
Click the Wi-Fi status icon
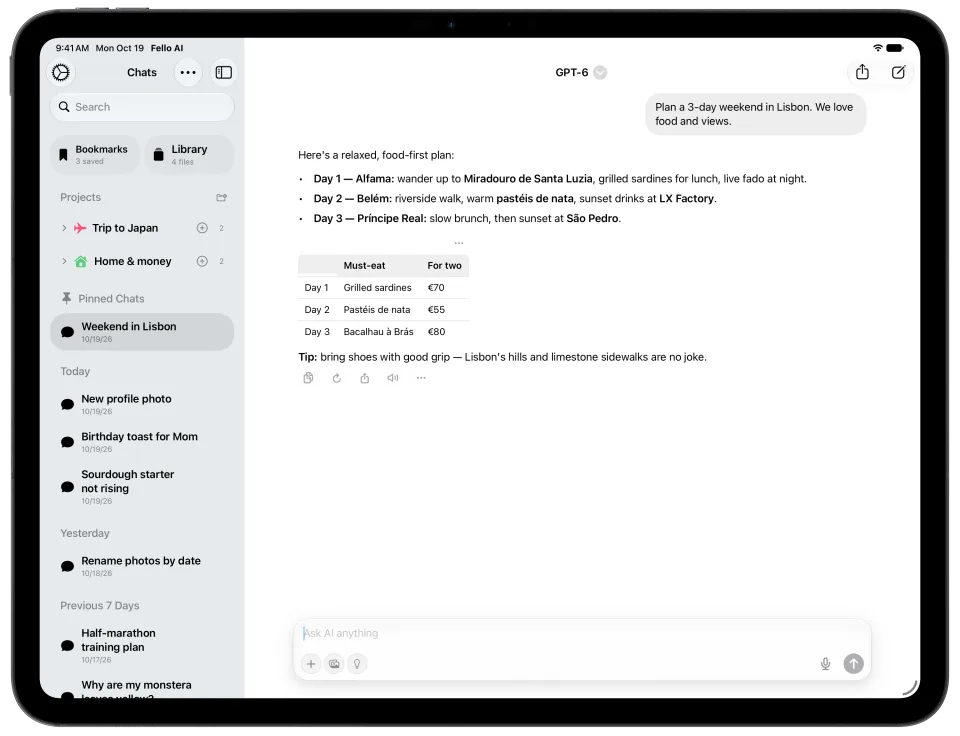877,48
